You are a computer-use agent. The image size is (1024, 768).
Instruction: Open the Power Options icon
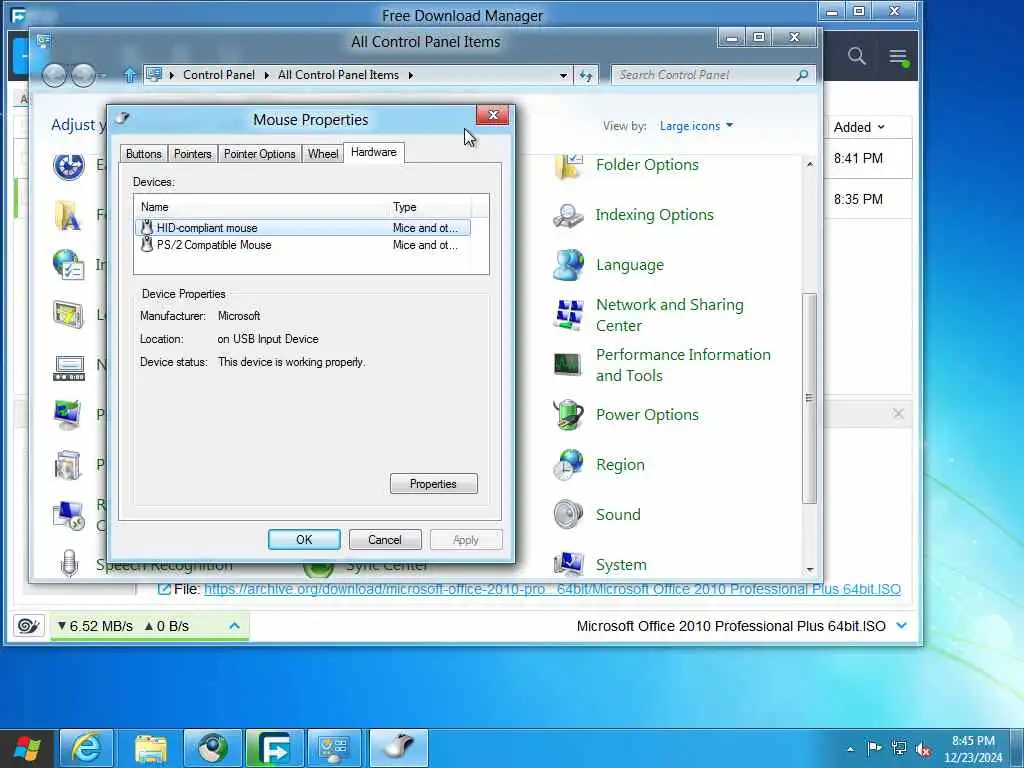click(x=568, y=415)
